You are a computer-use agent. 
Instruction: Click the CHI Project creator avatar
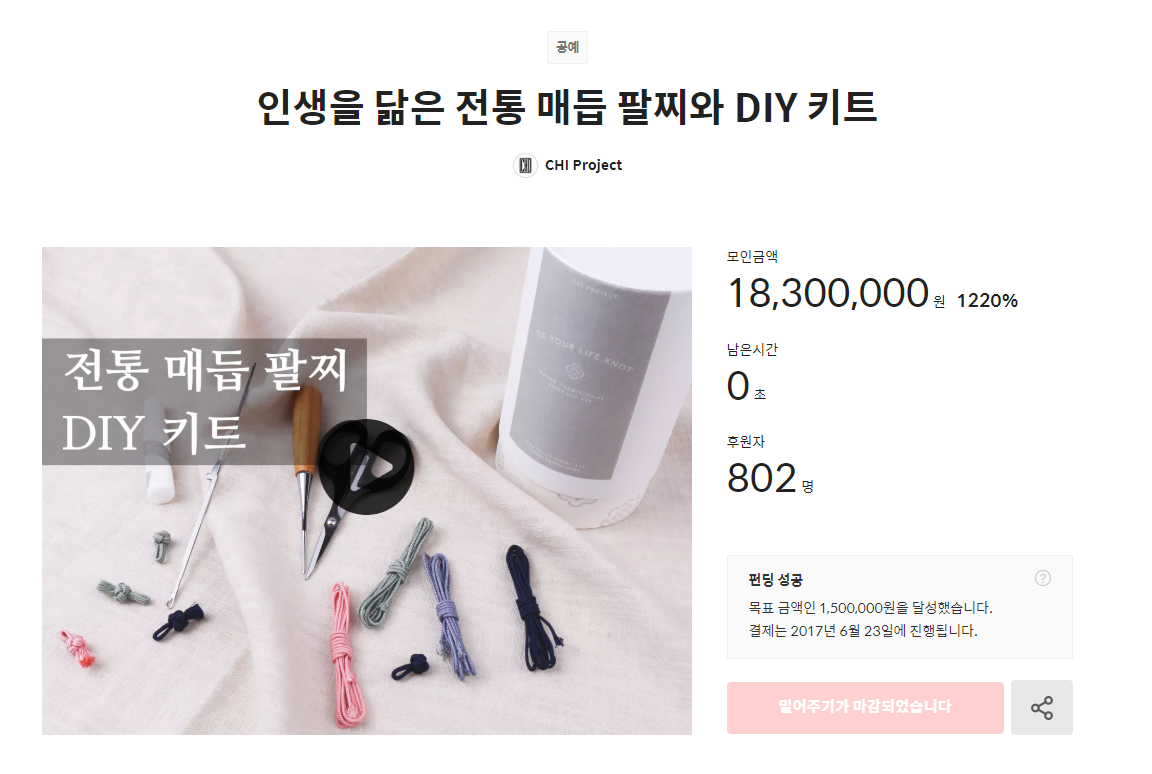click(525, 165)
